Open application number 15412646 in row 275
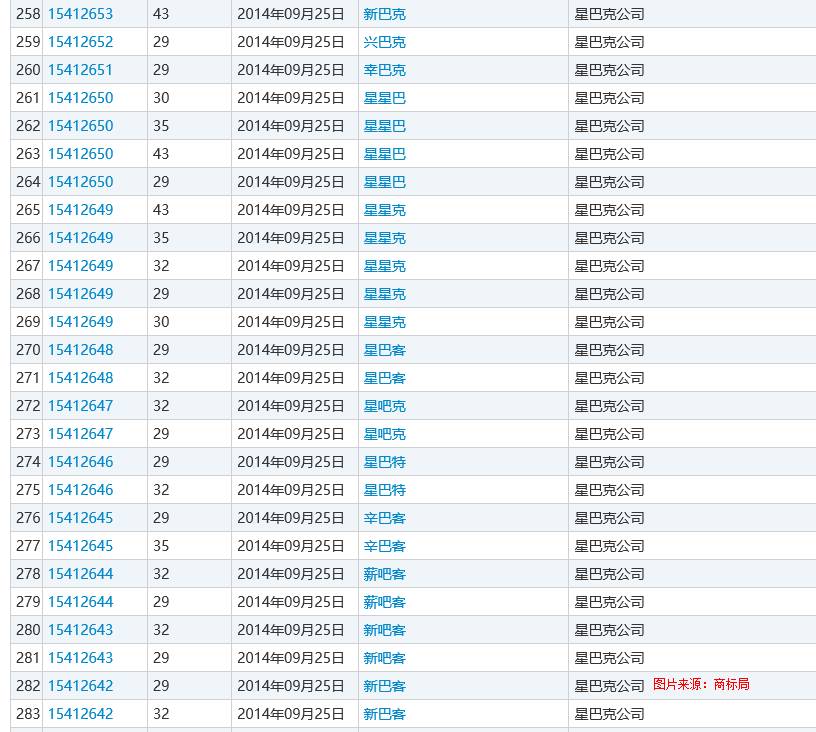Image resolution: width=816 pixels, height=732 pixels. pos(80,490)
